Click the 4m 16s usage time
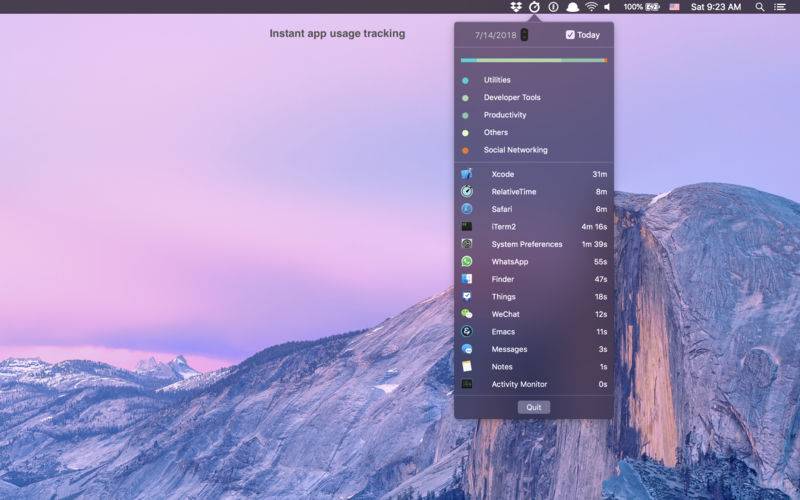The height and width of the screenshot is (500, 800). coord(594,227)
